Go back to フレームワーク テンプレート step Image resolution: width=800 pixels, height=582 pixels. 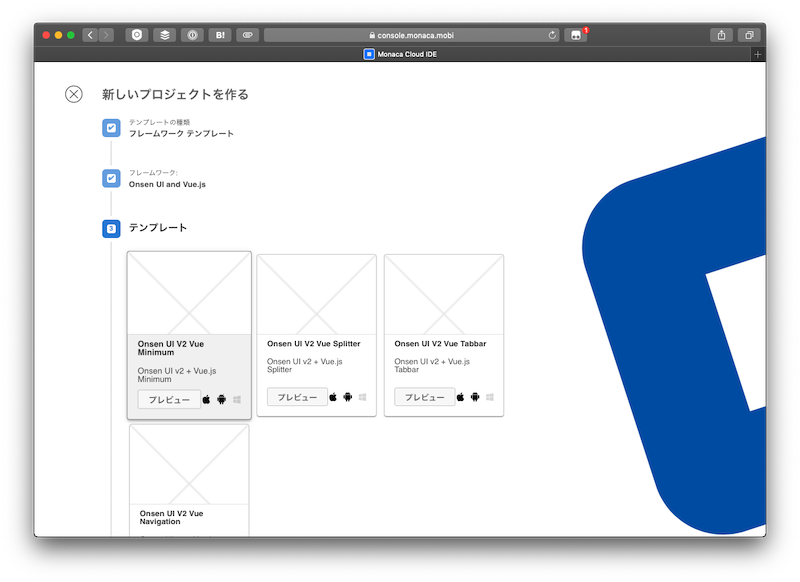(181, 134)
